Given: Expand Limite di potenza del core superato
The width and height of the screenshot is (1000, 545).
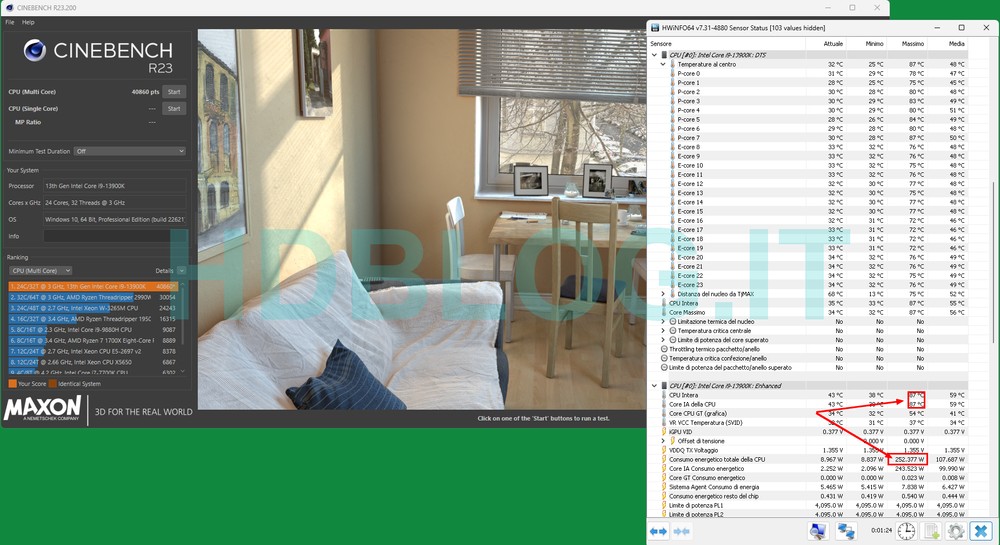Looking at the screenshot, I should click(663, 340).
